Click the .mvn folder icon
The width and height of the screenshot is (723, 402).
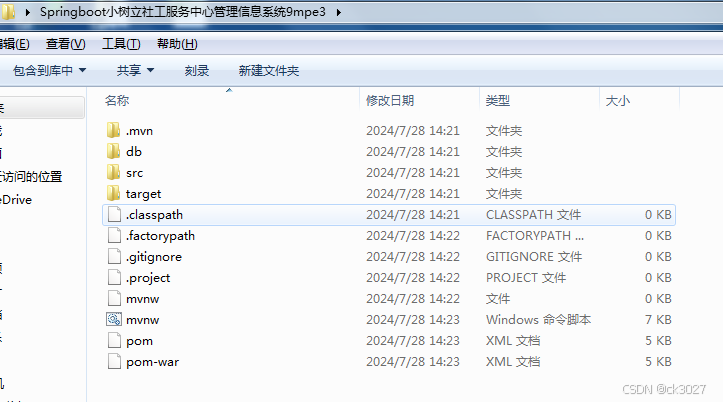pos(113,130)
